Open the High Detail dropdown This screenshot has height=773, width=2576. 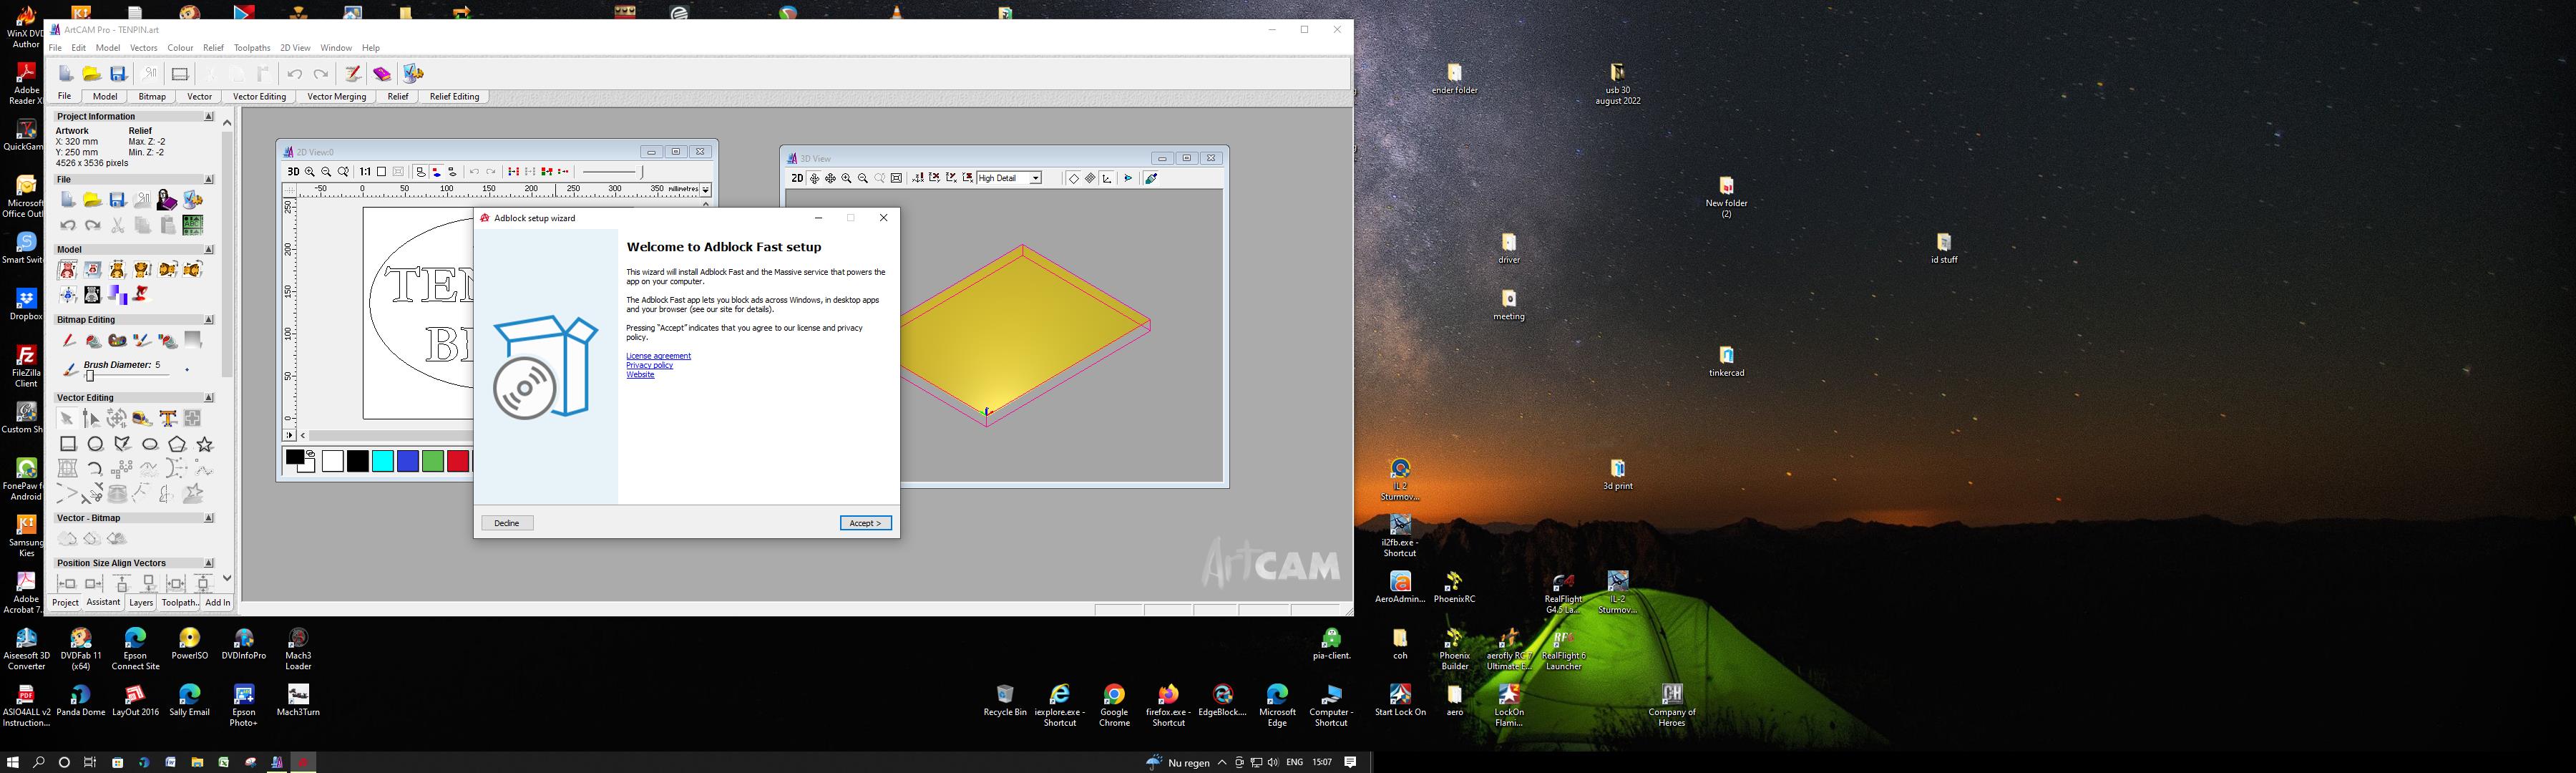pyautogui.click(x=1036, y=179)
